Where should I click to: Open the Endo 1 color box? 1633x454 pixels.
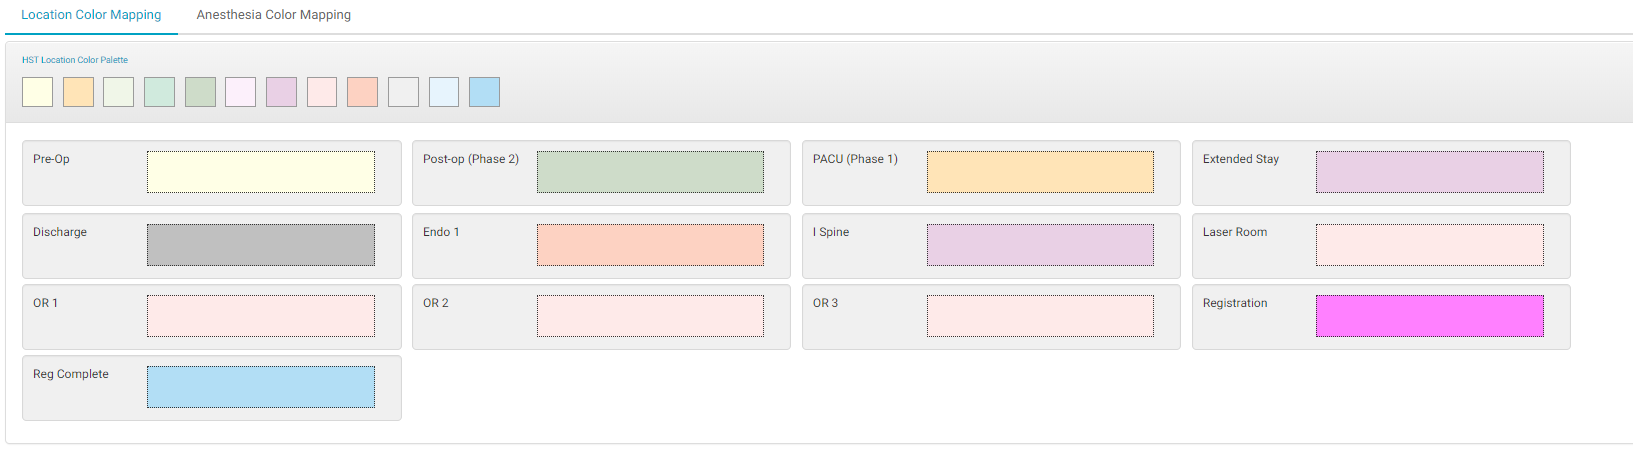tap(650, 245)
